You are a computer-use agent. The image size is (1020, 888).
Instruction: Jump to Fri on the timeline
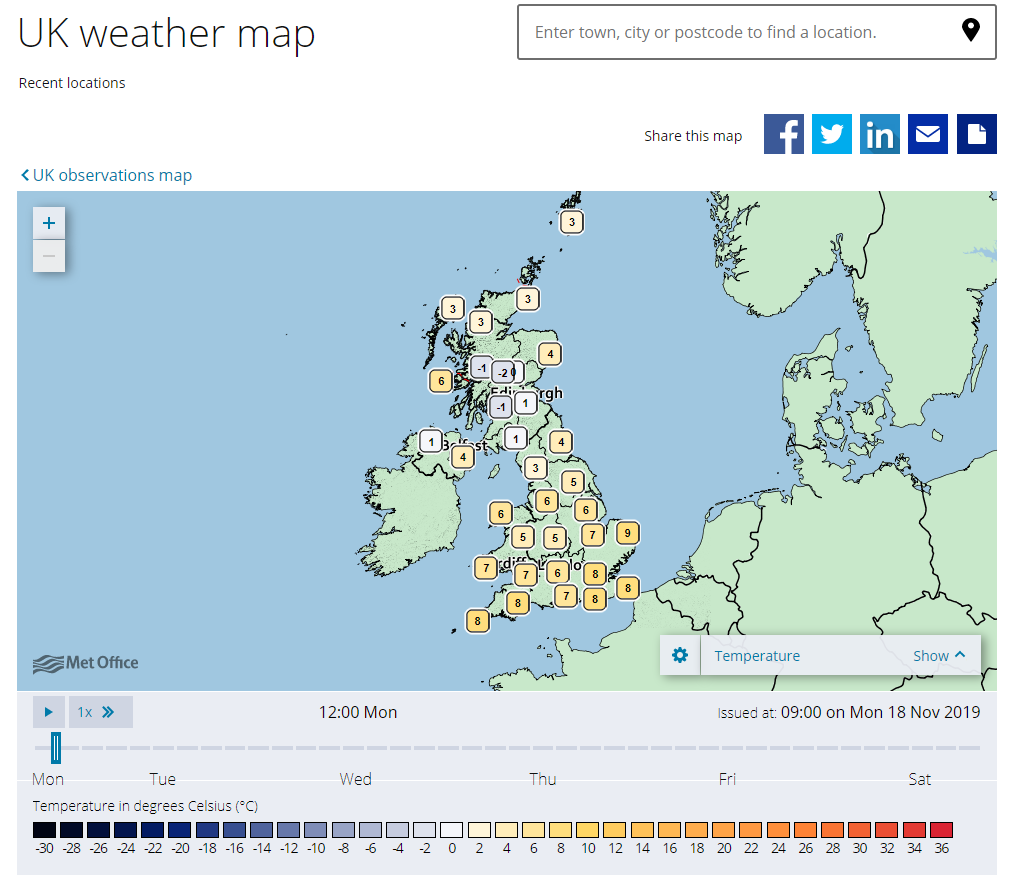pos(727,779)
